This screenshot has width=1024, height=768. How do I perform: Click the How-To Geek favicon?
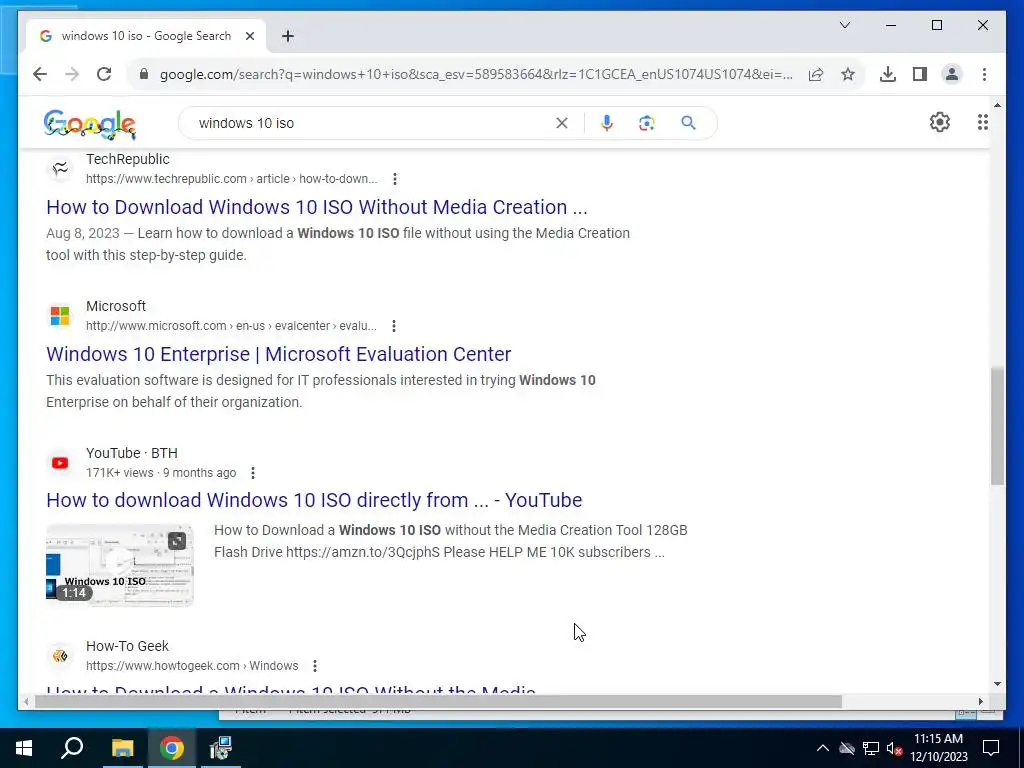pos(60,656)
